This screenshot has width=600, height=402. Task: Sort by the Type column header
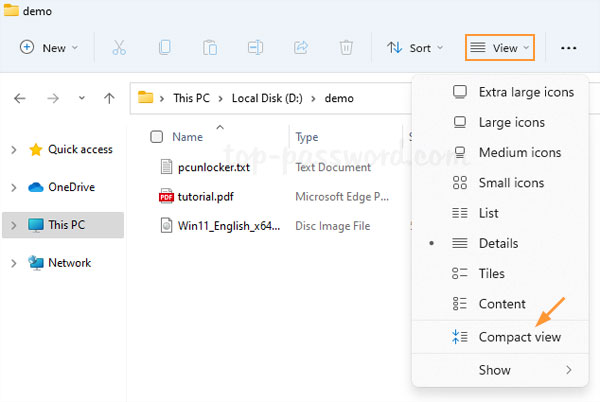coord(307,137)
